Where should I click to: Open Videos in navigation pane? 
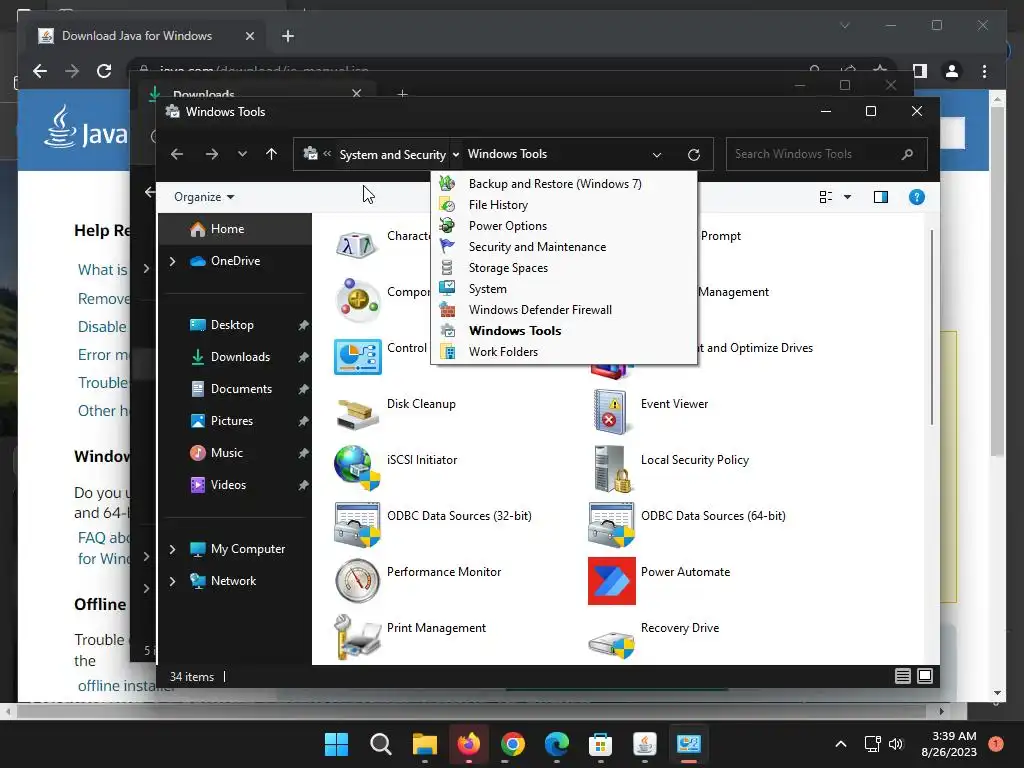click(x=235, y=485)
